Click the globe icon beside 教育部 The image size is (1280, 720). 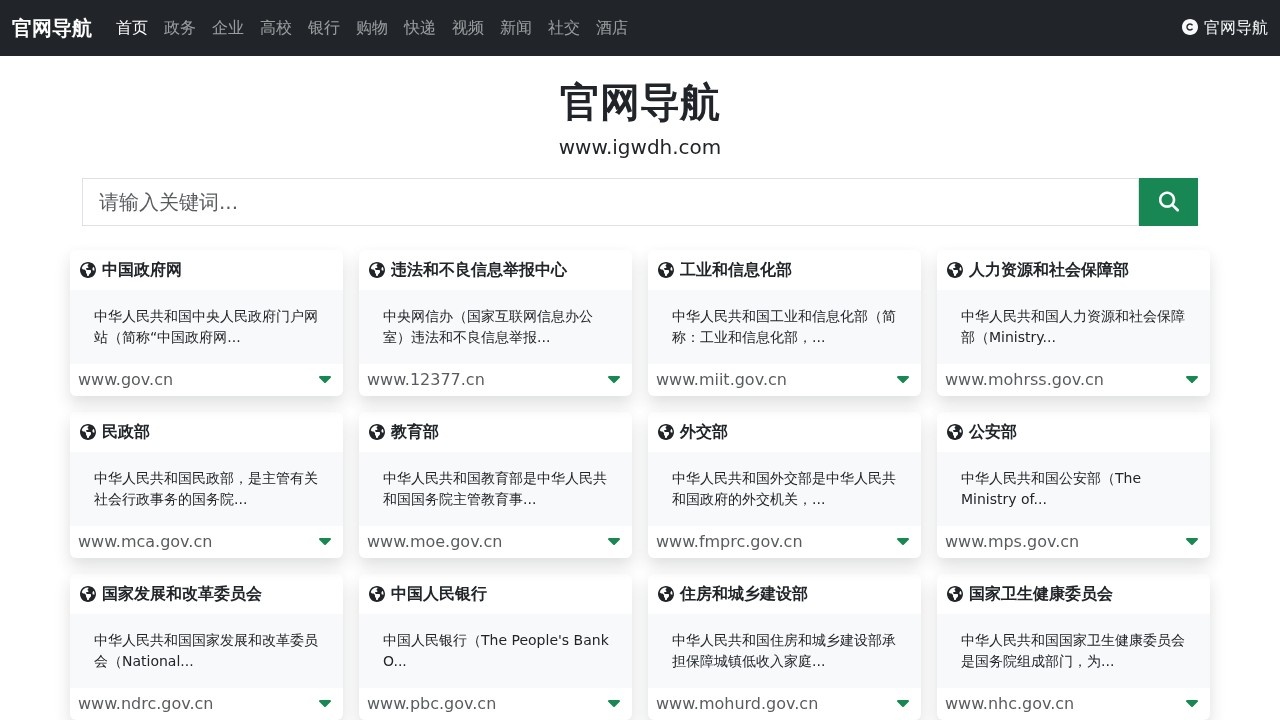tap(376, 432)
